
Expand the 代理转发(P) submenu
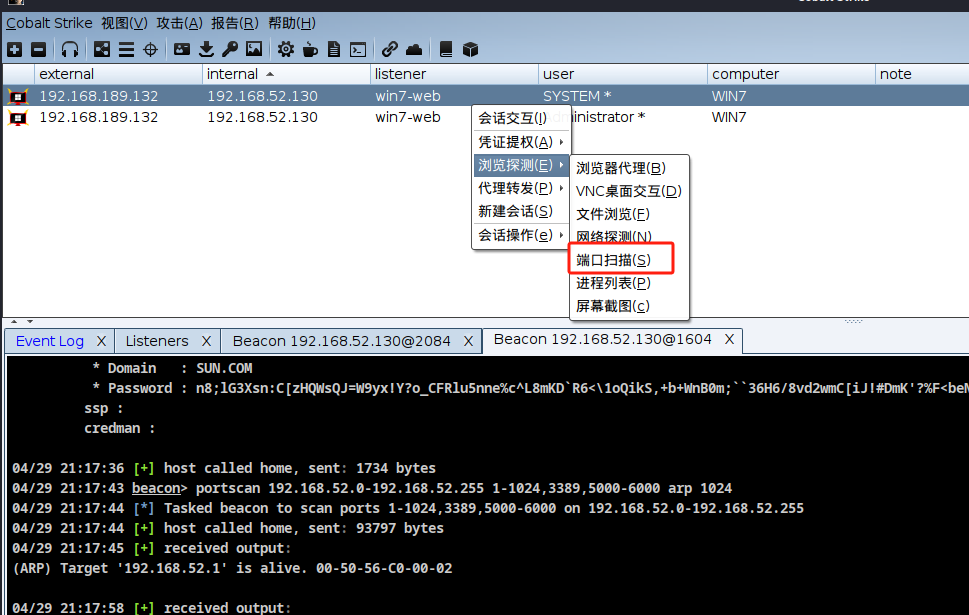519,188
